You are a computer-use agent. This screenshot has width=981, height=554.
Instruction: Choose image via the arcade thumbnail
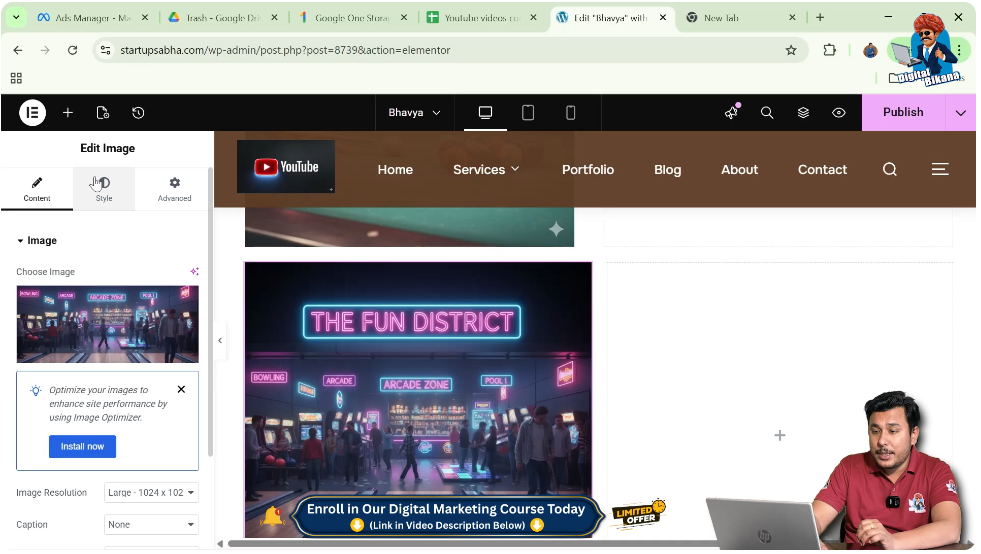[x=108, y=324]
